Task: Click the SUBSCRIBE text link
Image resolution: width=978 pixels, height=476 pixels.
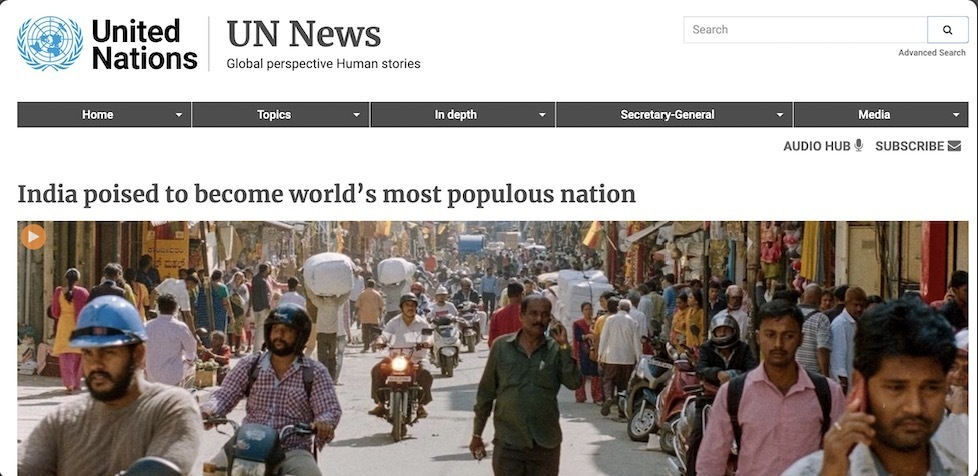Action: click(x=909, y=146)
